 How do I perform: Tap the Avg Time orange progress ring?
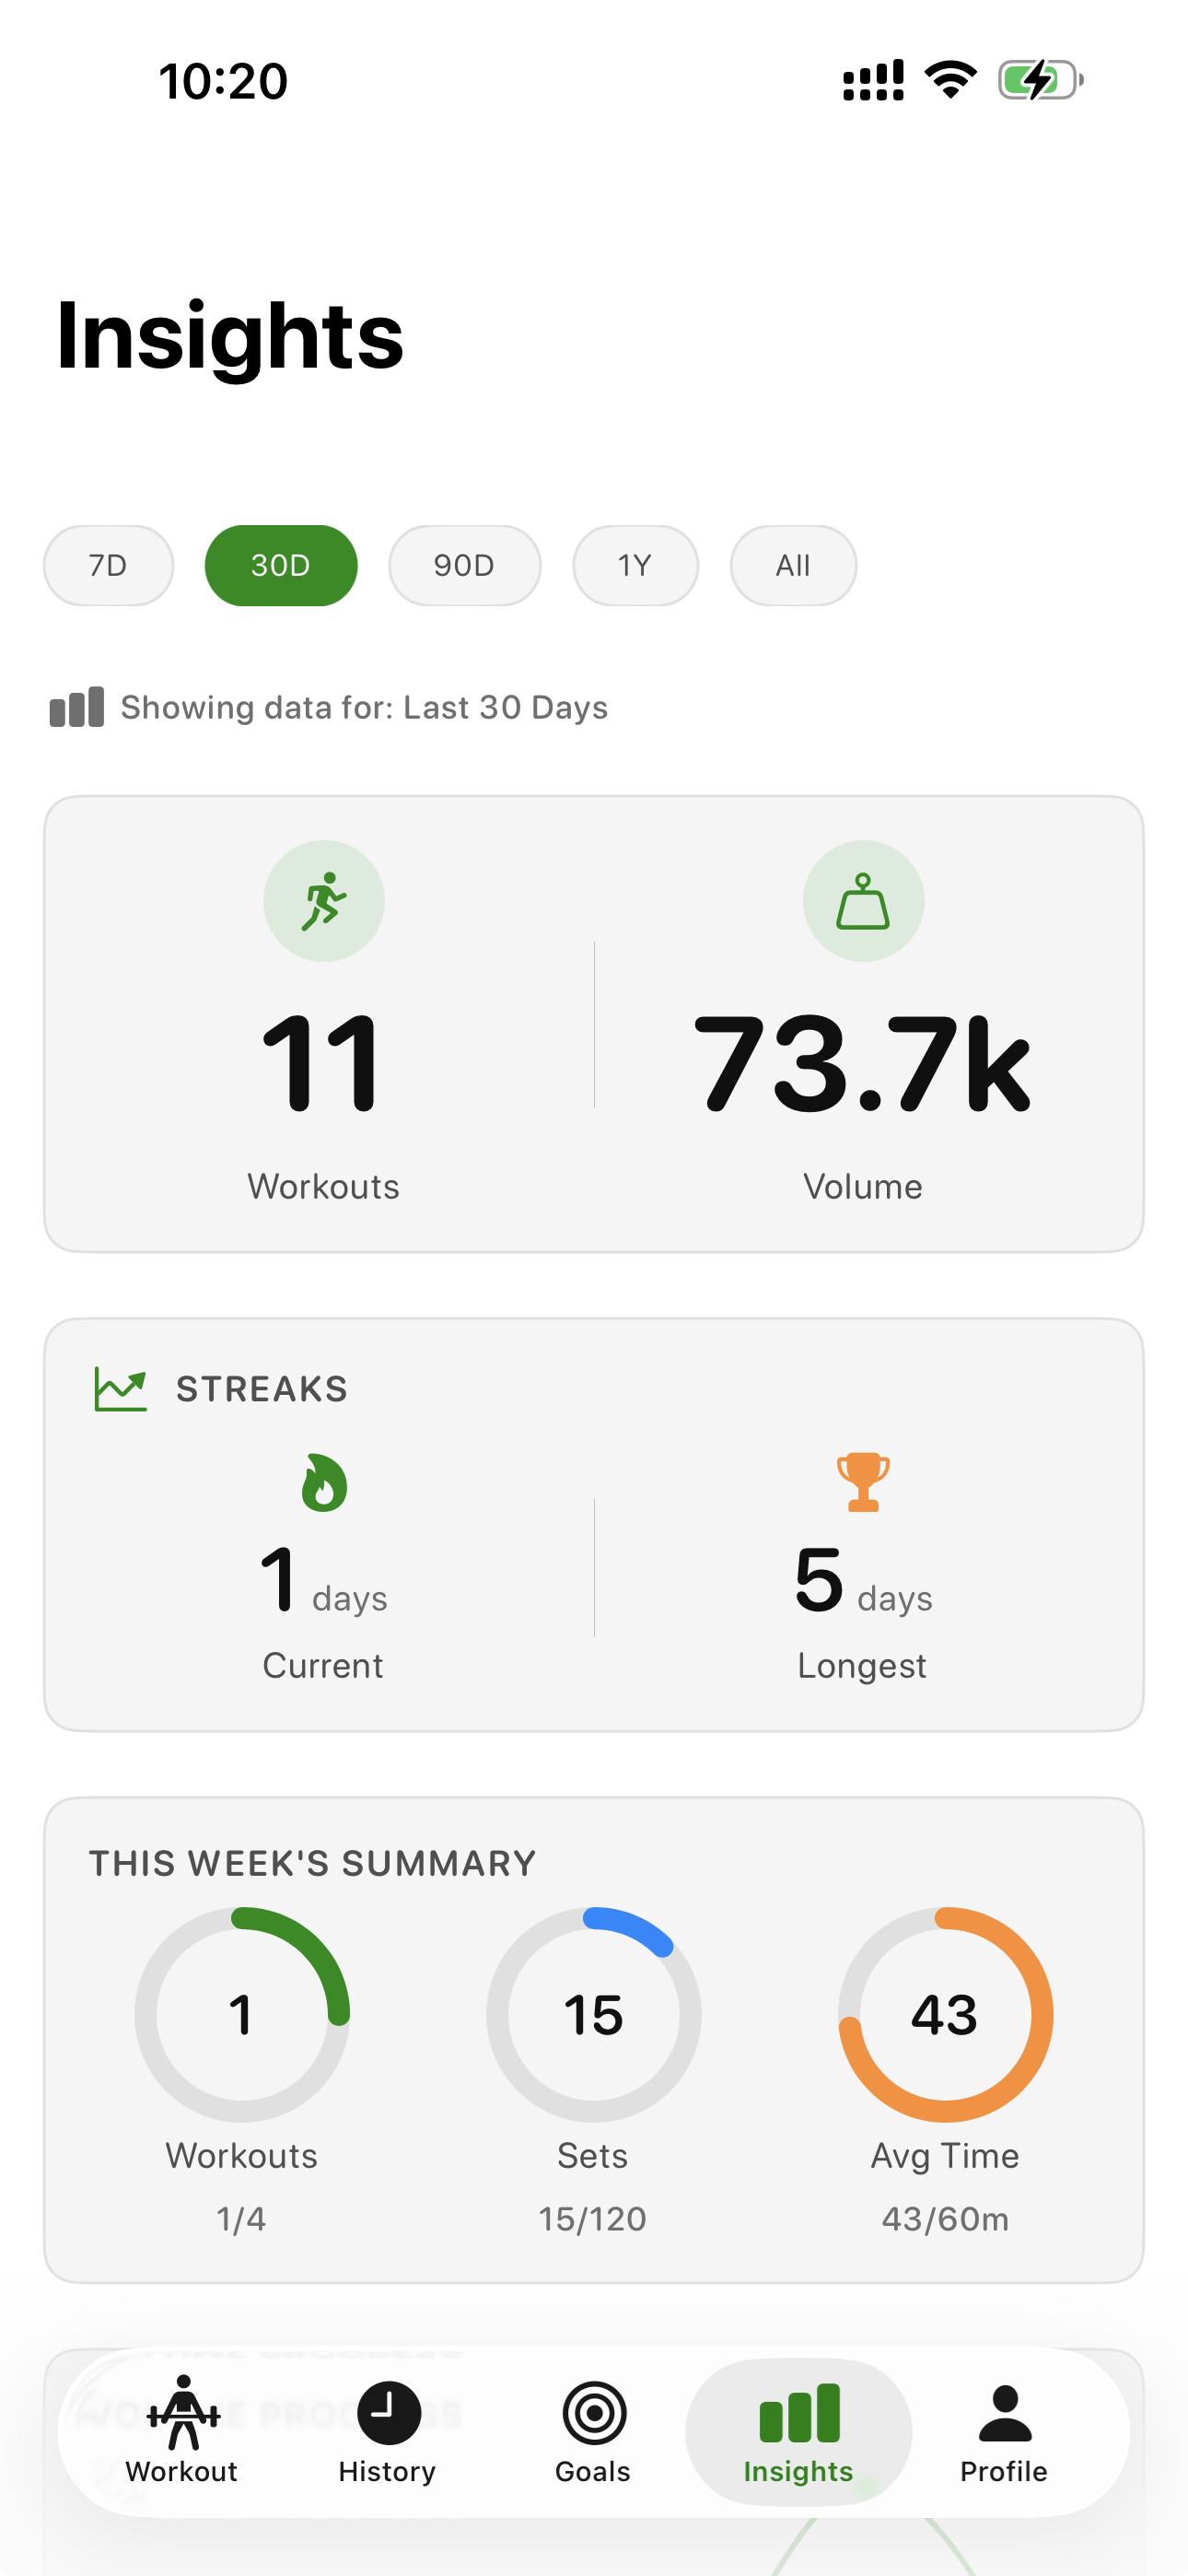pyautogui.click(x=945, y=2014)
